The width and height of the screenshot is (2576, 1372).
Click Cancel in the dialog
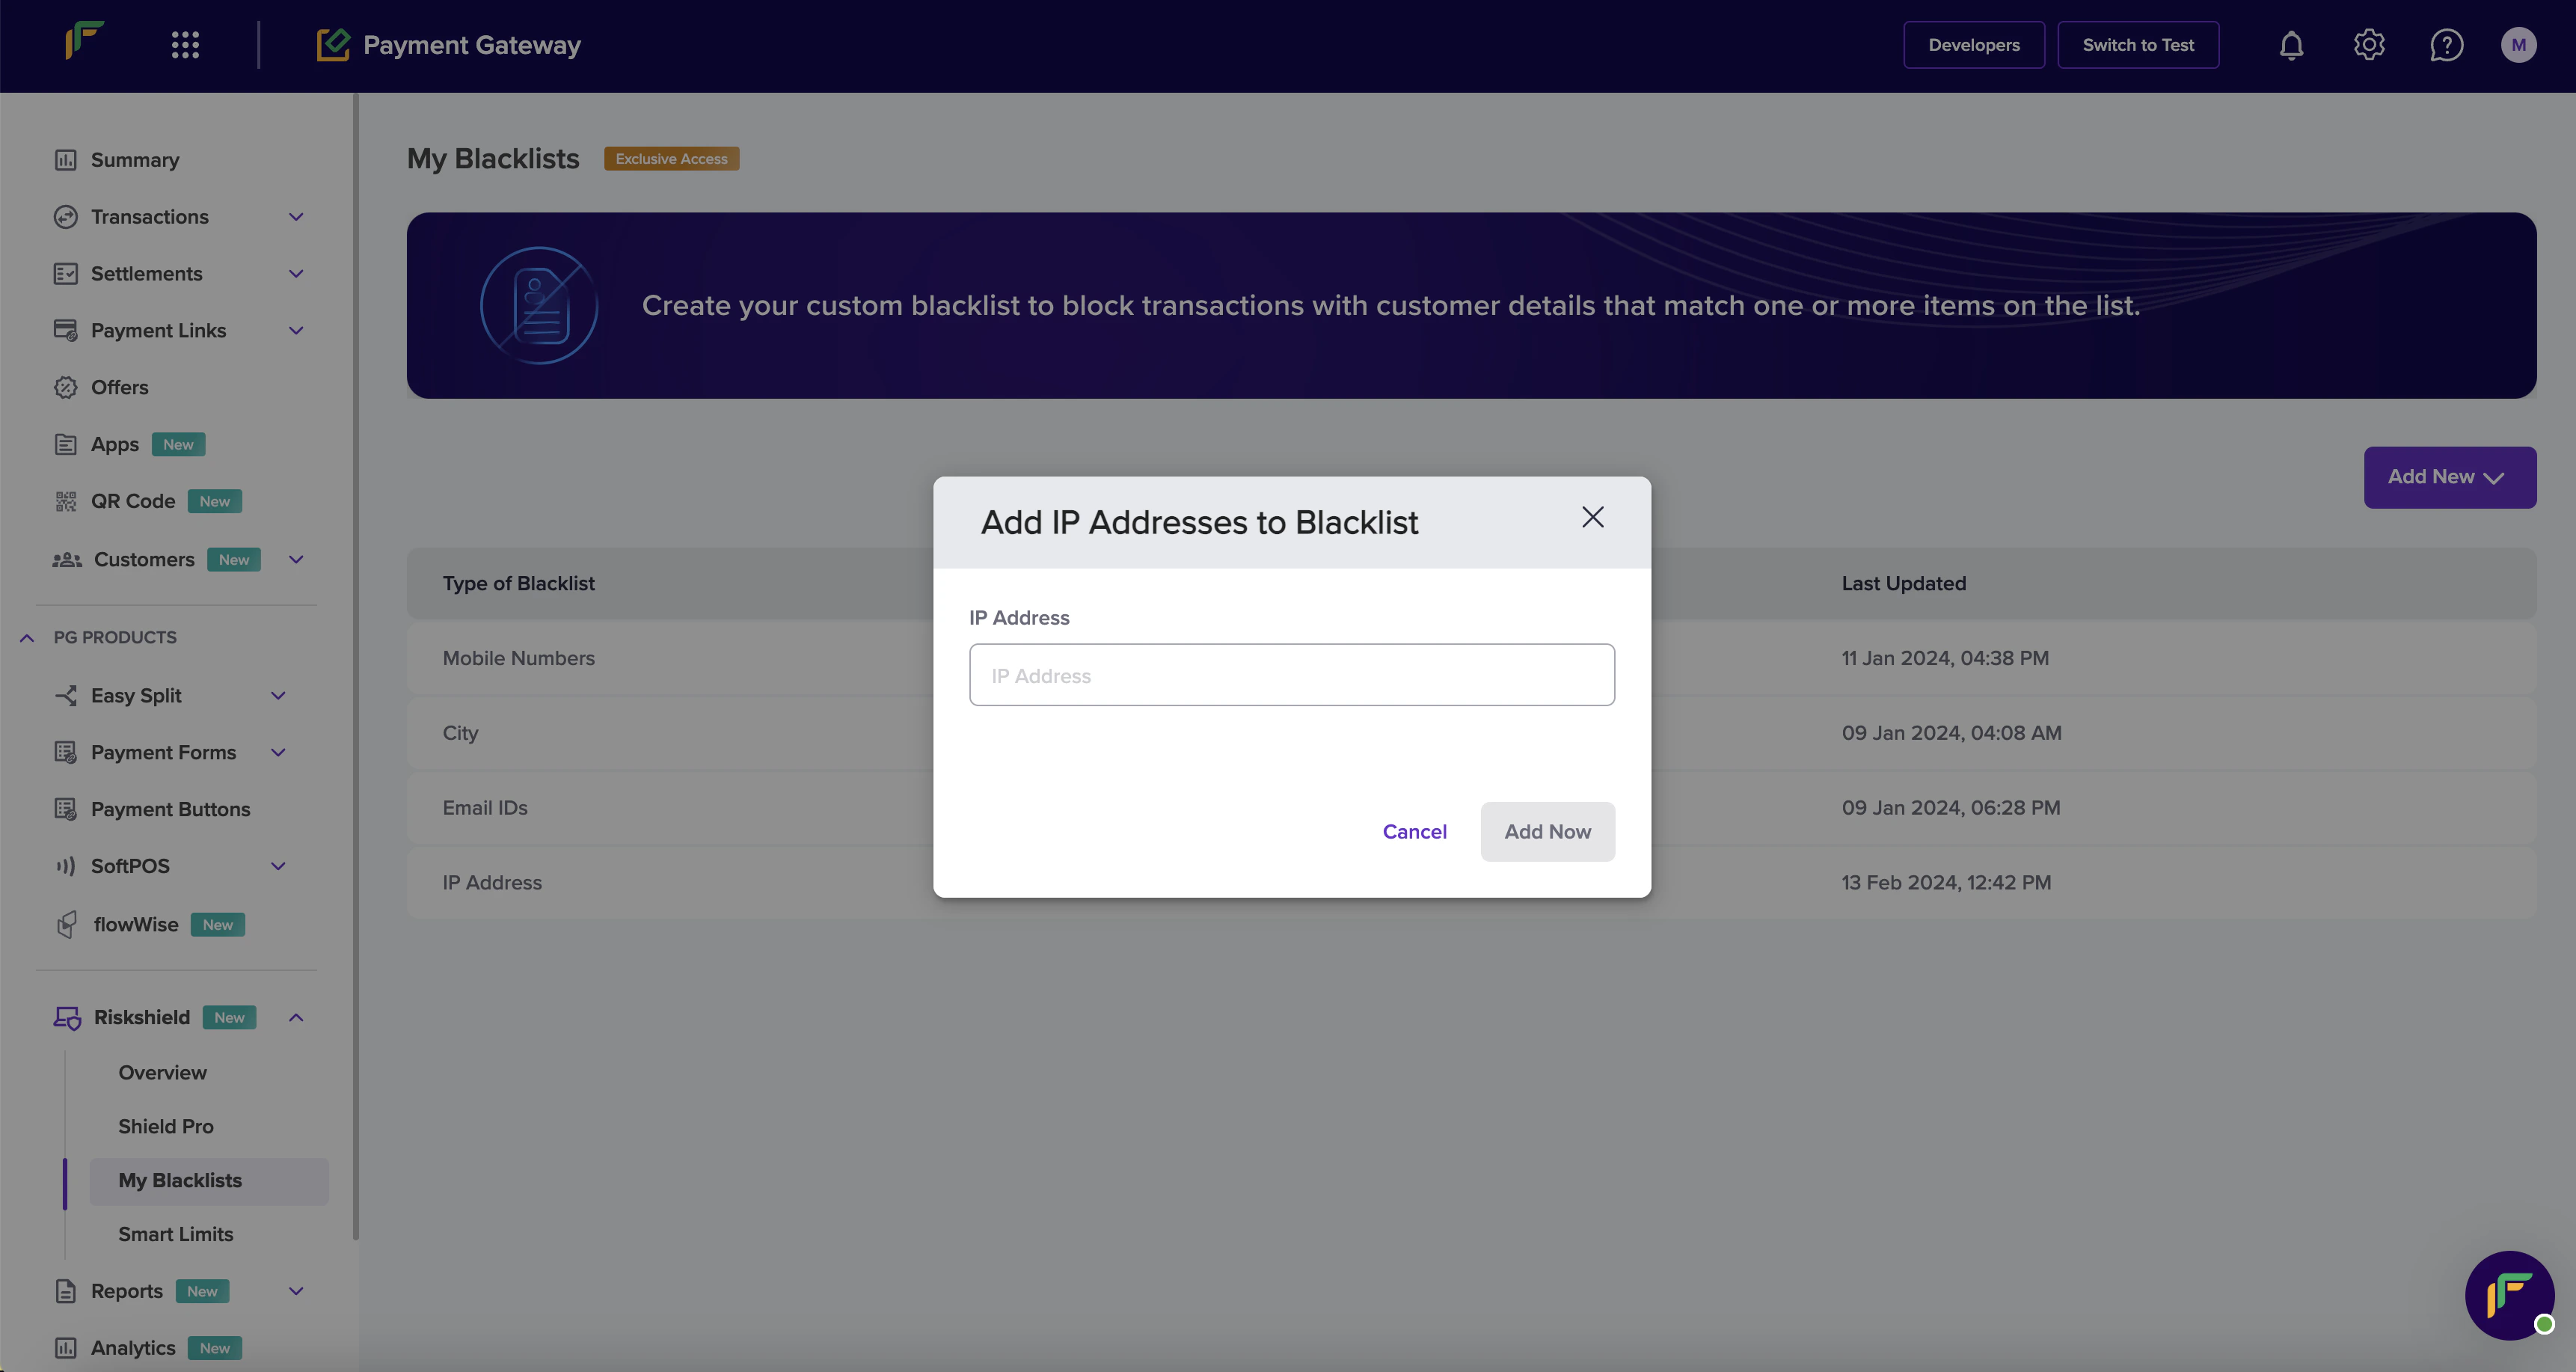pyautogui.click(x=1414, y=831)
